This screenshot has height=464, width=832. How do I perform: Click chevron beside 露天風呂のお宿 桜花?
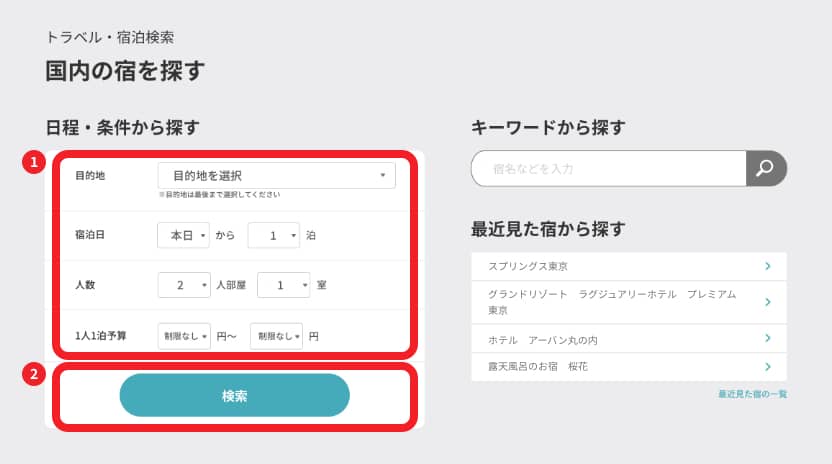[767, 367]
